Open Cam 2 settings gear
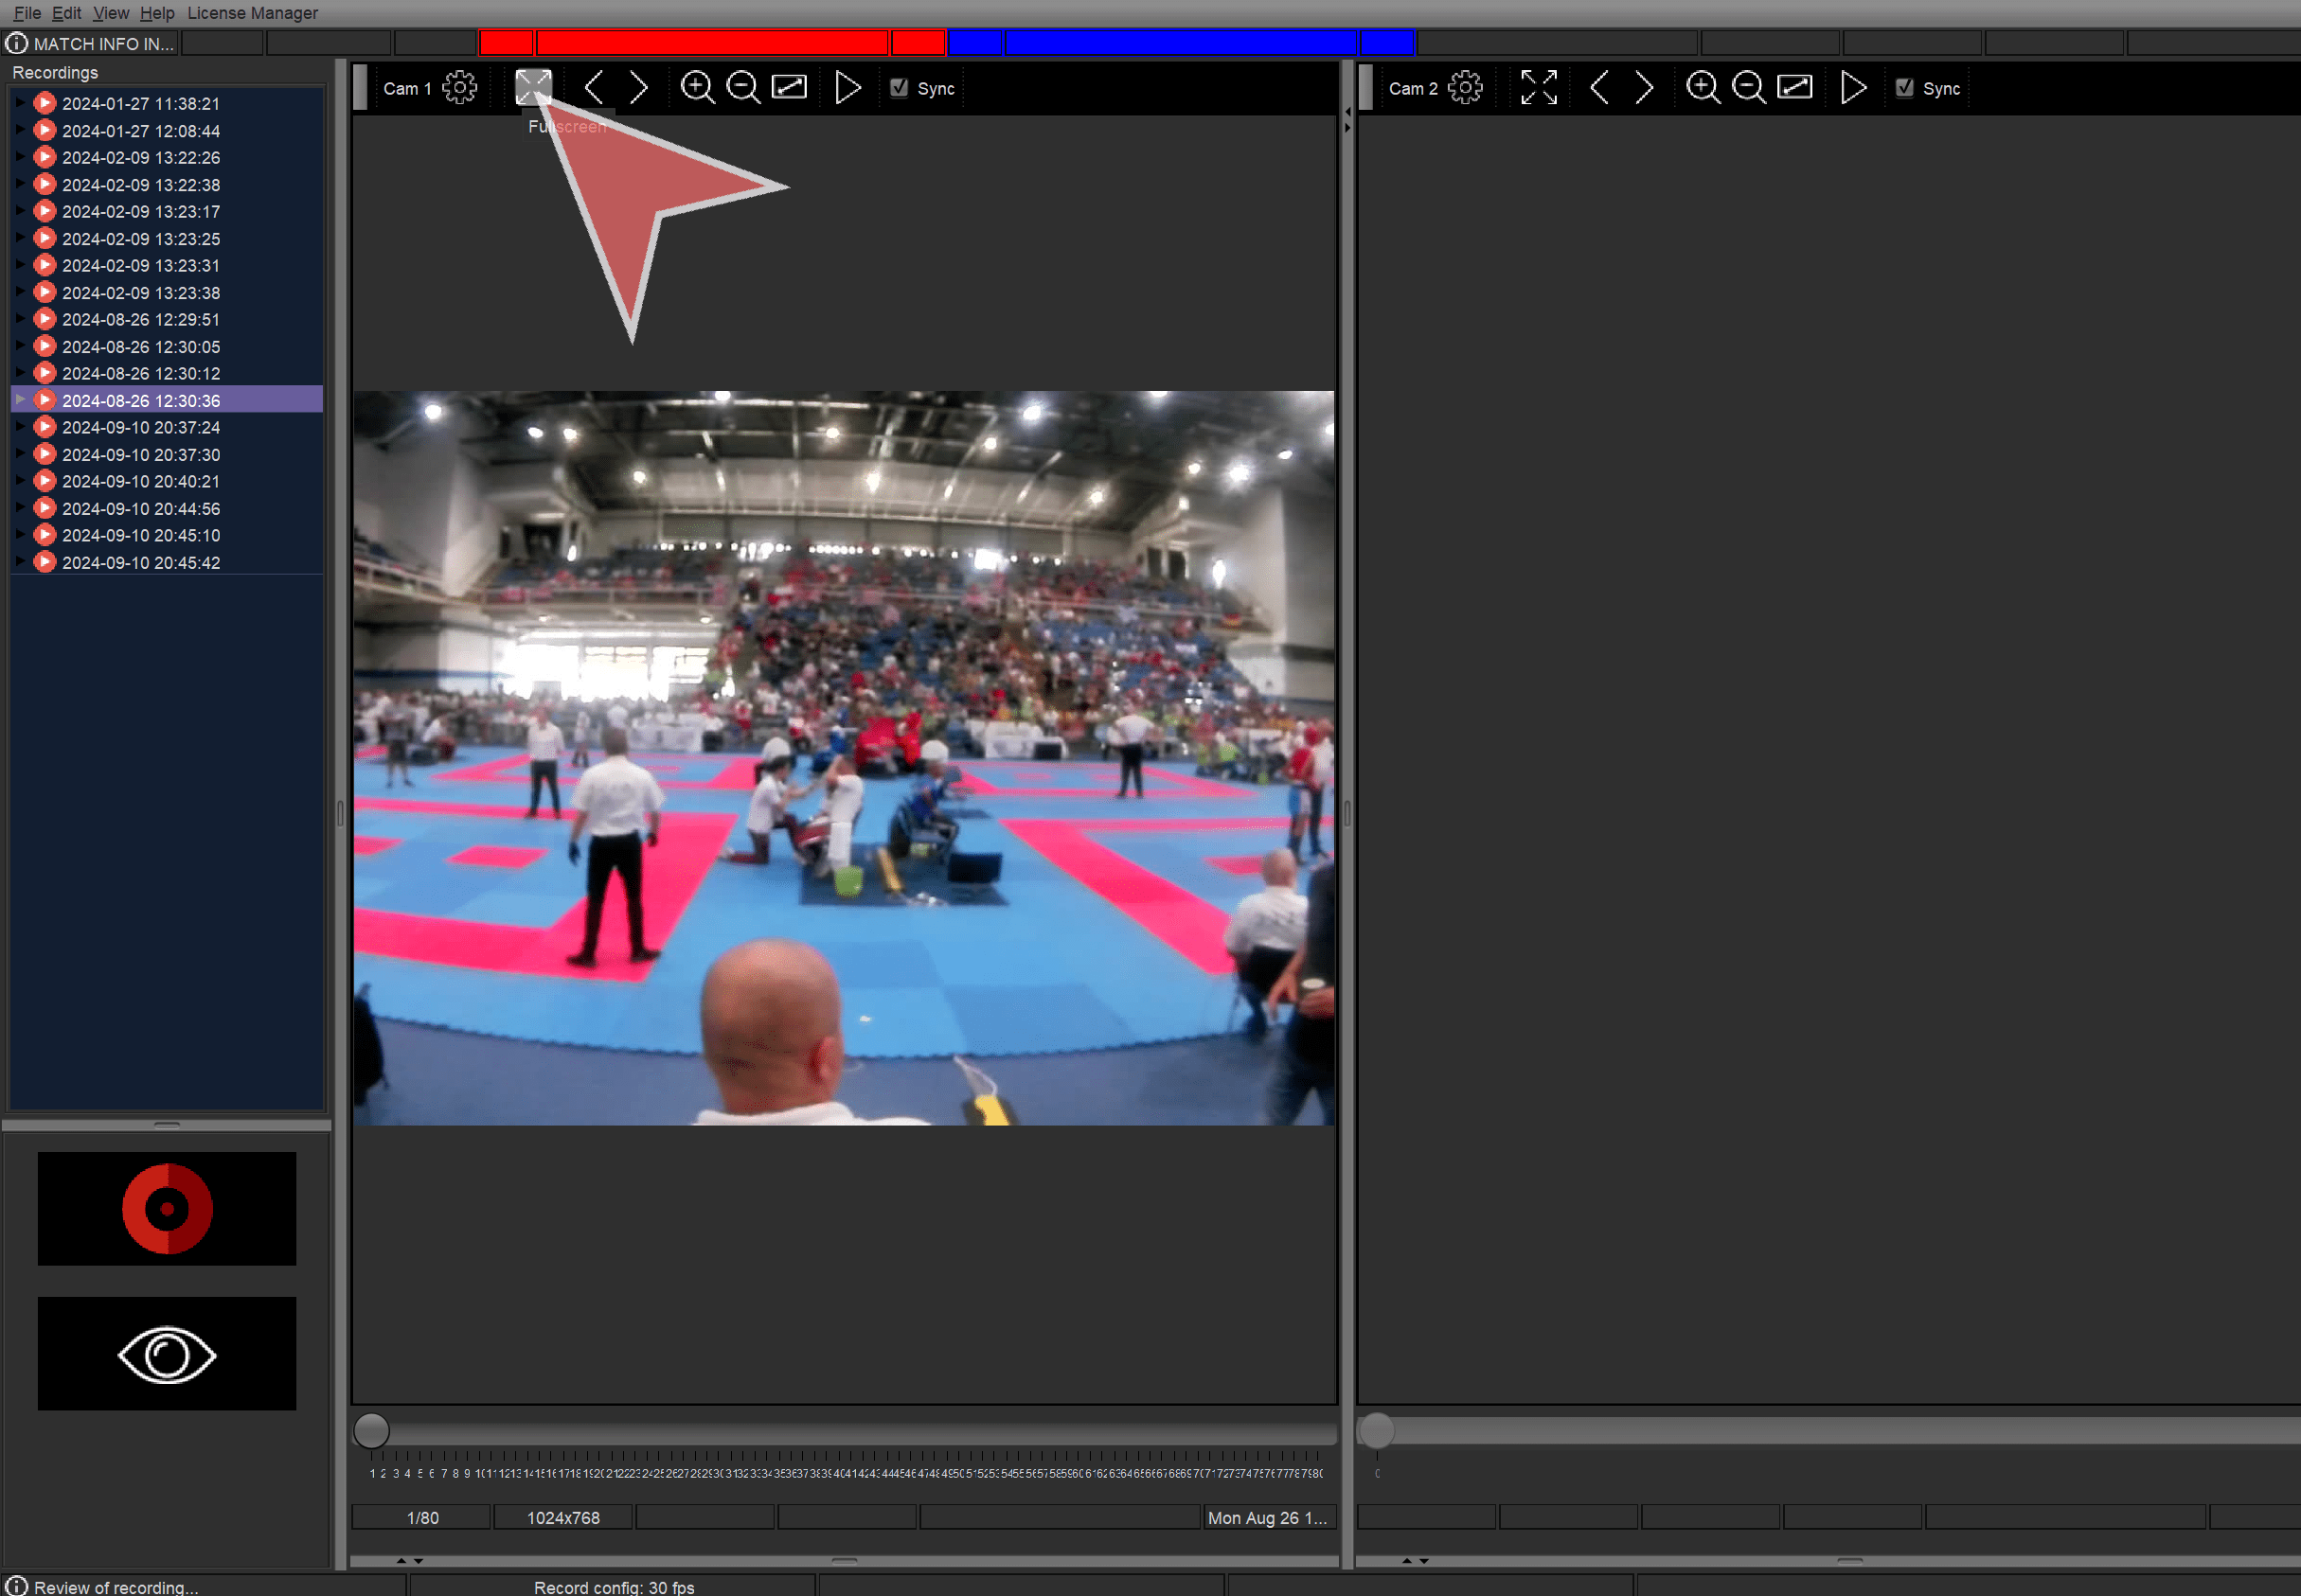Image resolution: width=2301 pixels, height=1596 pixels. pyautogui.click(x=1465, y=88)
